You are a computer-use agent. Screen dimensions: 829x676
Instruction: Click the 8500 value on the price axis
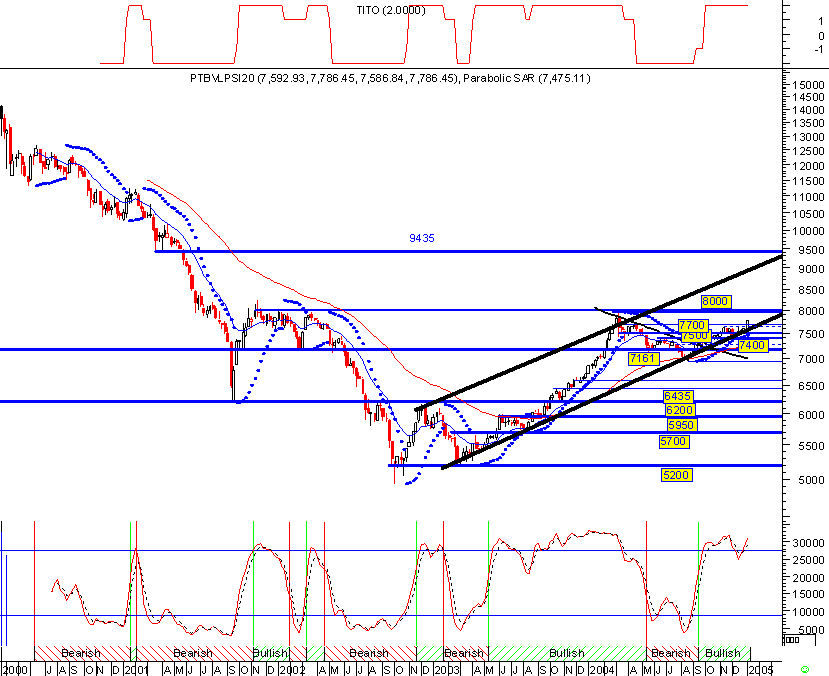pyautogui.click(x=812, y=290)
